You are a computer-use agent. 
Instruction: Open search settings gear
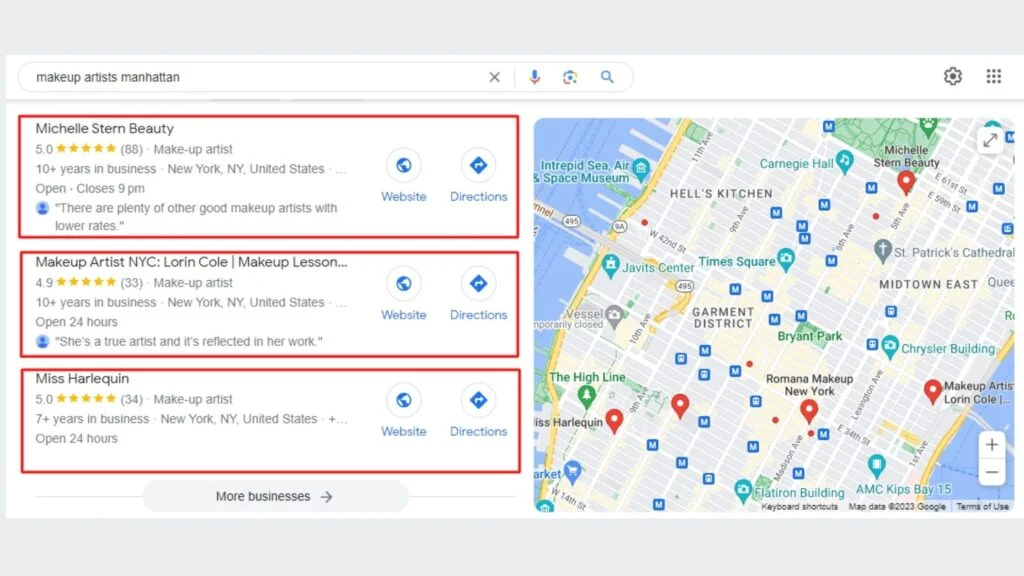pyautogui.click(x=953, y=76)
